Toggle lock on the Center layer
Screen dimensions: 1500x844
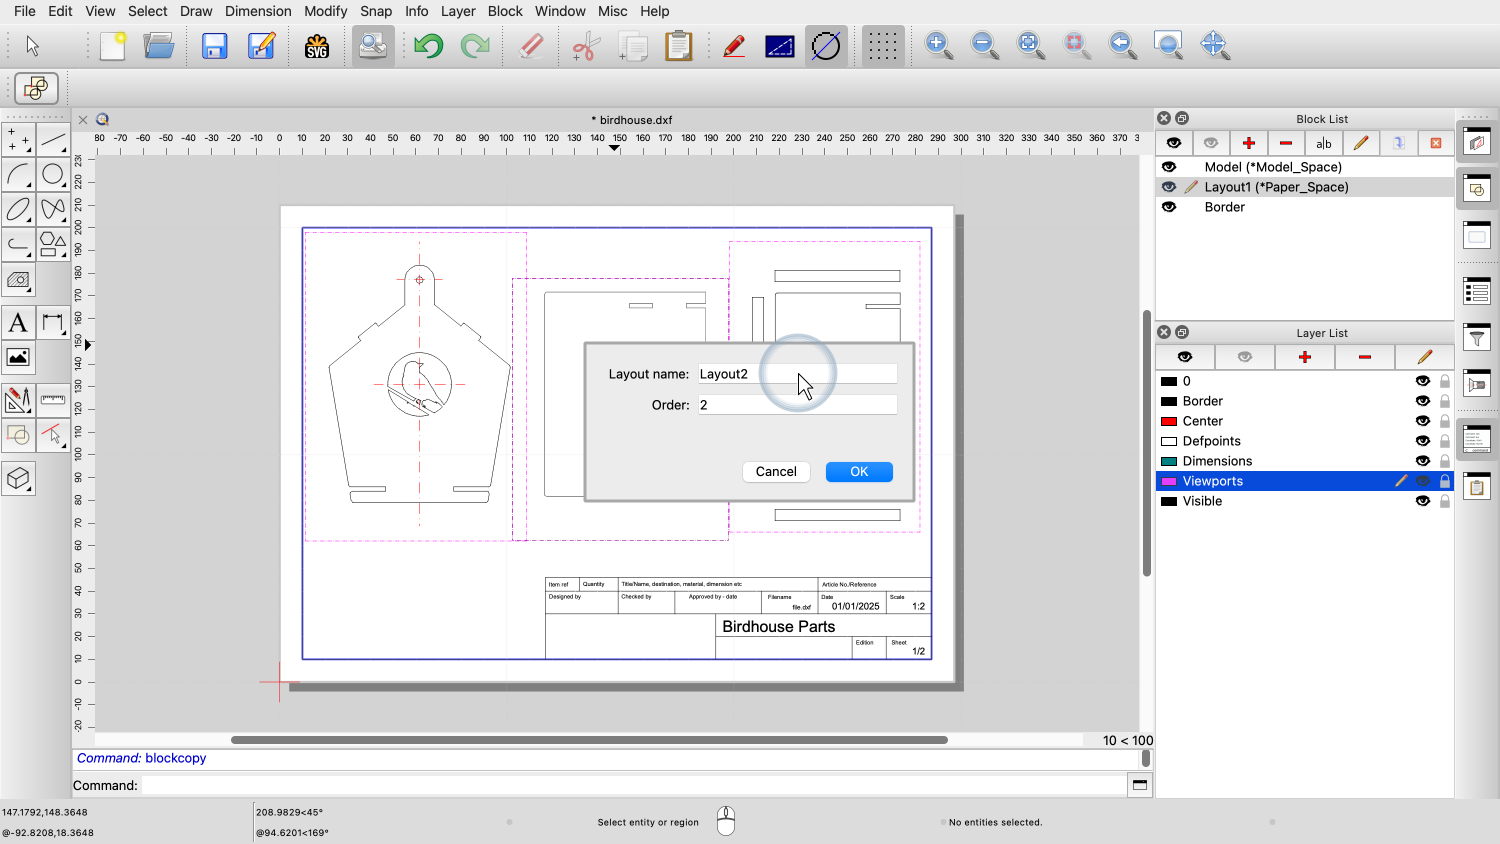[x=1445, y=421]
